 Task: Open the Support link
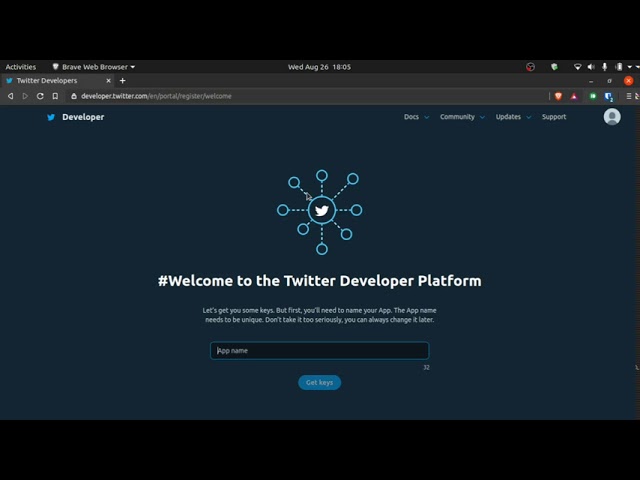pyautogui.click(x=554, y=117)
